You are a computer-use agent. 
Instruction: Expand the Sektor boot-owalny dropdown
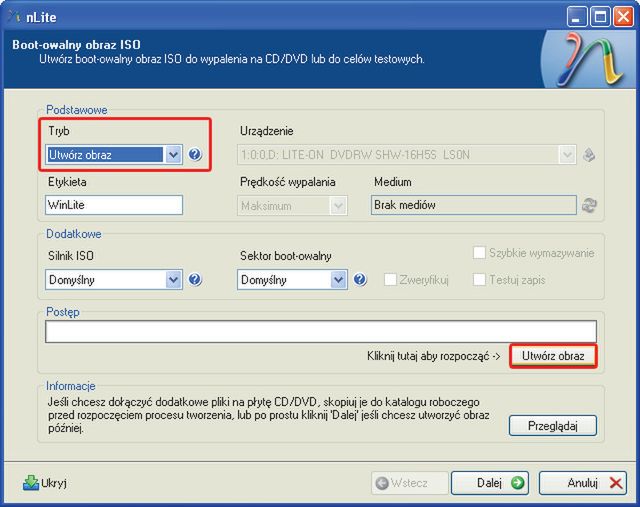[x=292, y=280]
